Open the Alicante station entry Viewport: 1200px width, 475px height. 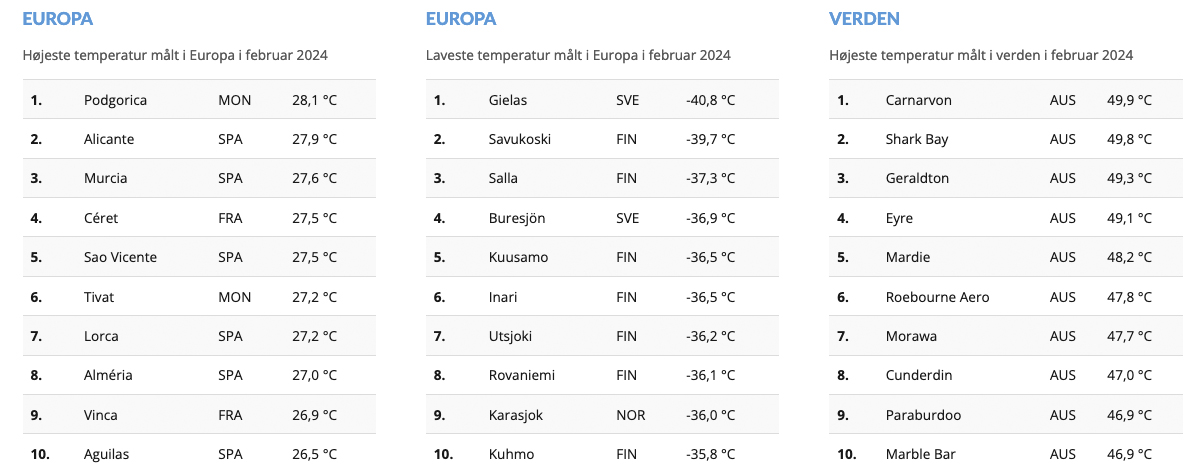tap(109, 139)
